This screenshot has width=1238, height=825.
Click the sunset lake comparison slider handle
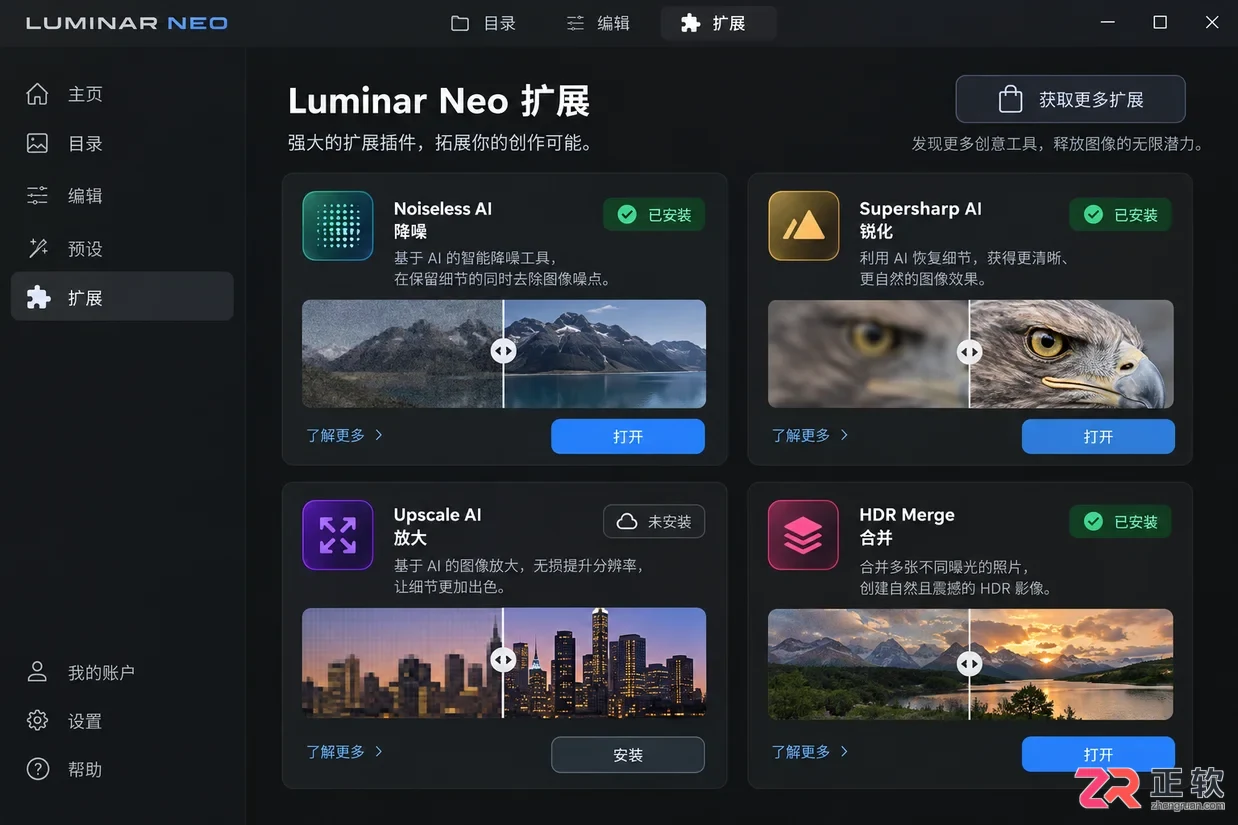coord(969,663)
